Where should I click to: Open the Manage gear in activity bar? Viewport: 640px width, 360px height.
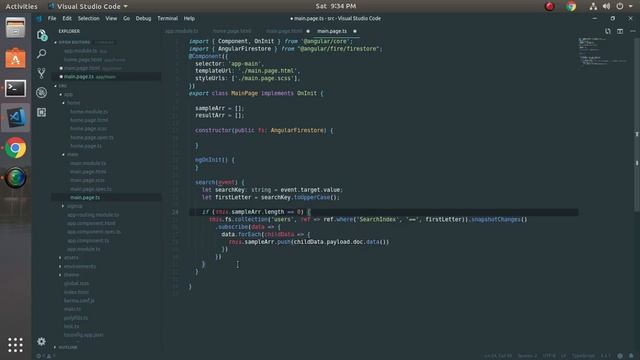click(42, 341)
